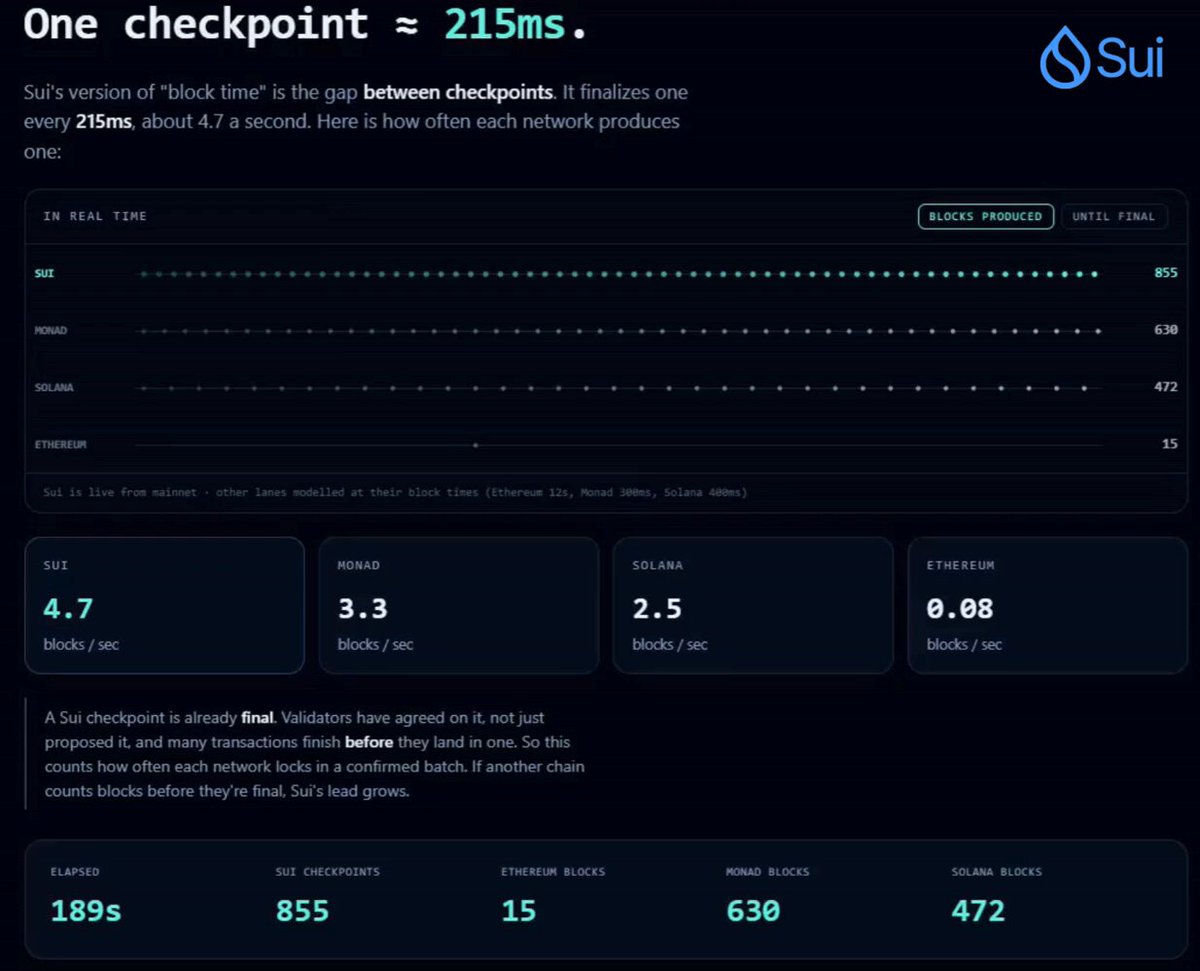The width and height of the screenshot is (1200, 971).
Task: Switch to the UNTIL FINAL view
Action: [x=1113, y=216]
